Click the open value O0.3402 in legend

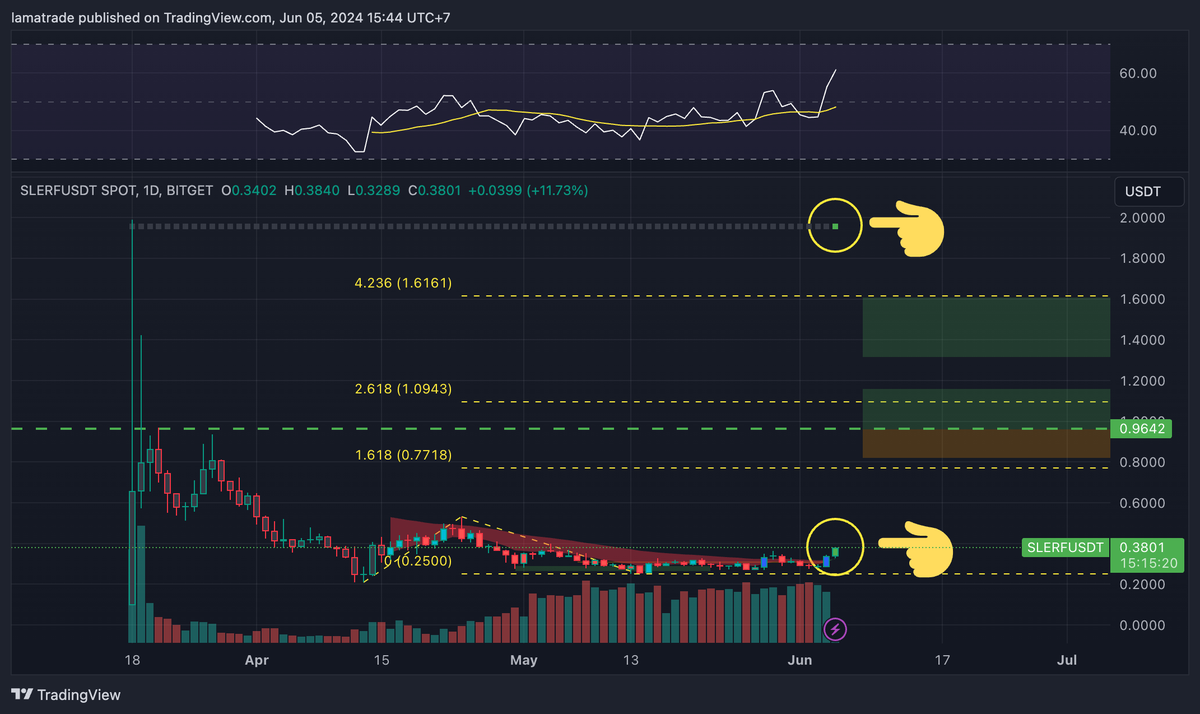[248, 190]
